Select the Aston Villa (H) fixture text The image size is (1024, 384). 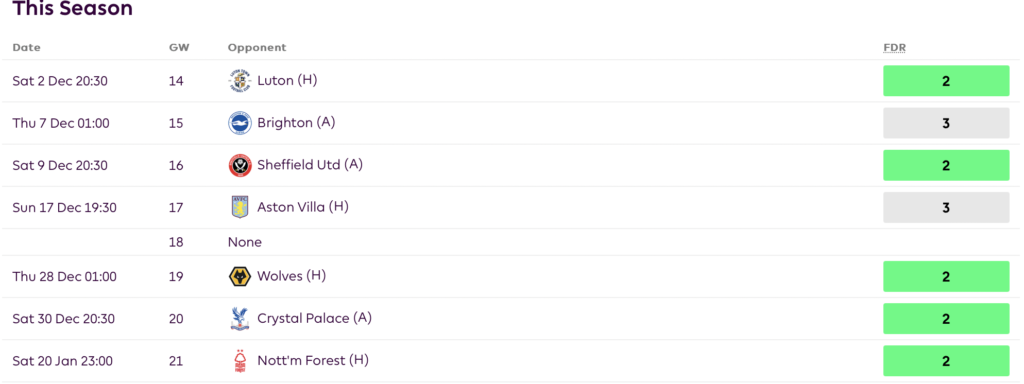click(x=303, y=207)
